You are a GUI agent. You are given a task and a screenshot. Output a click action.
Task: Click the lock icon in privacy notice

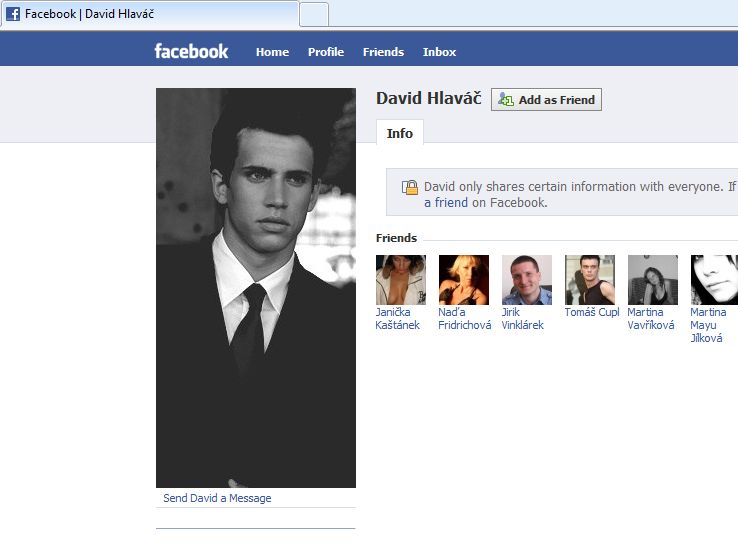tap(409, 187)
